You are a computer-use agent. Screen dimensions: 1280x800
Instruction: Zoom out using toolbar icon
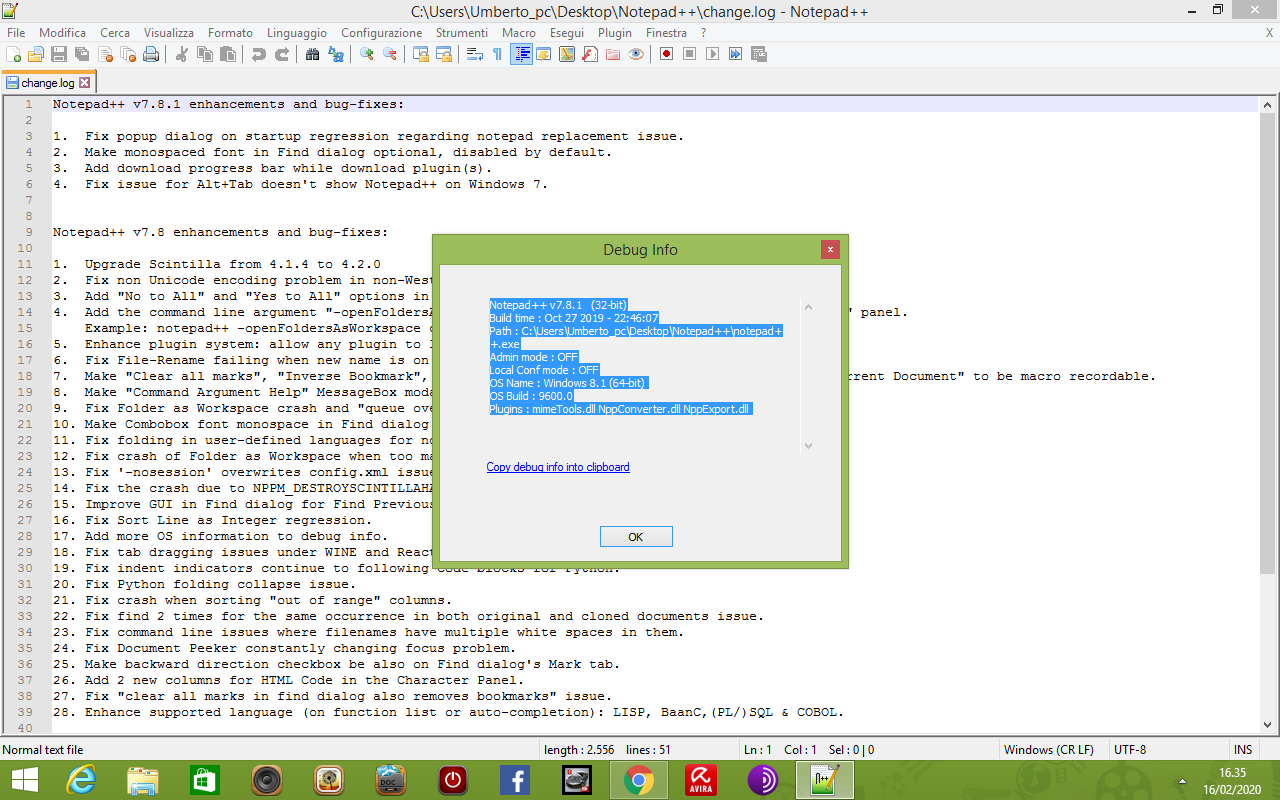click(x=389, y=54)
